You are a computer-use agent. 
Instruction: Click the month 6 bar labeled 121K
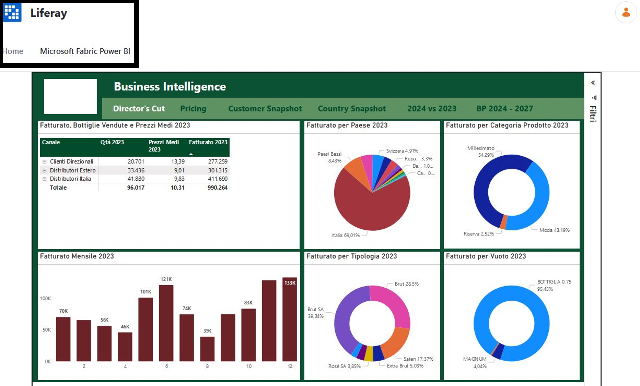(x=166, y=323)
